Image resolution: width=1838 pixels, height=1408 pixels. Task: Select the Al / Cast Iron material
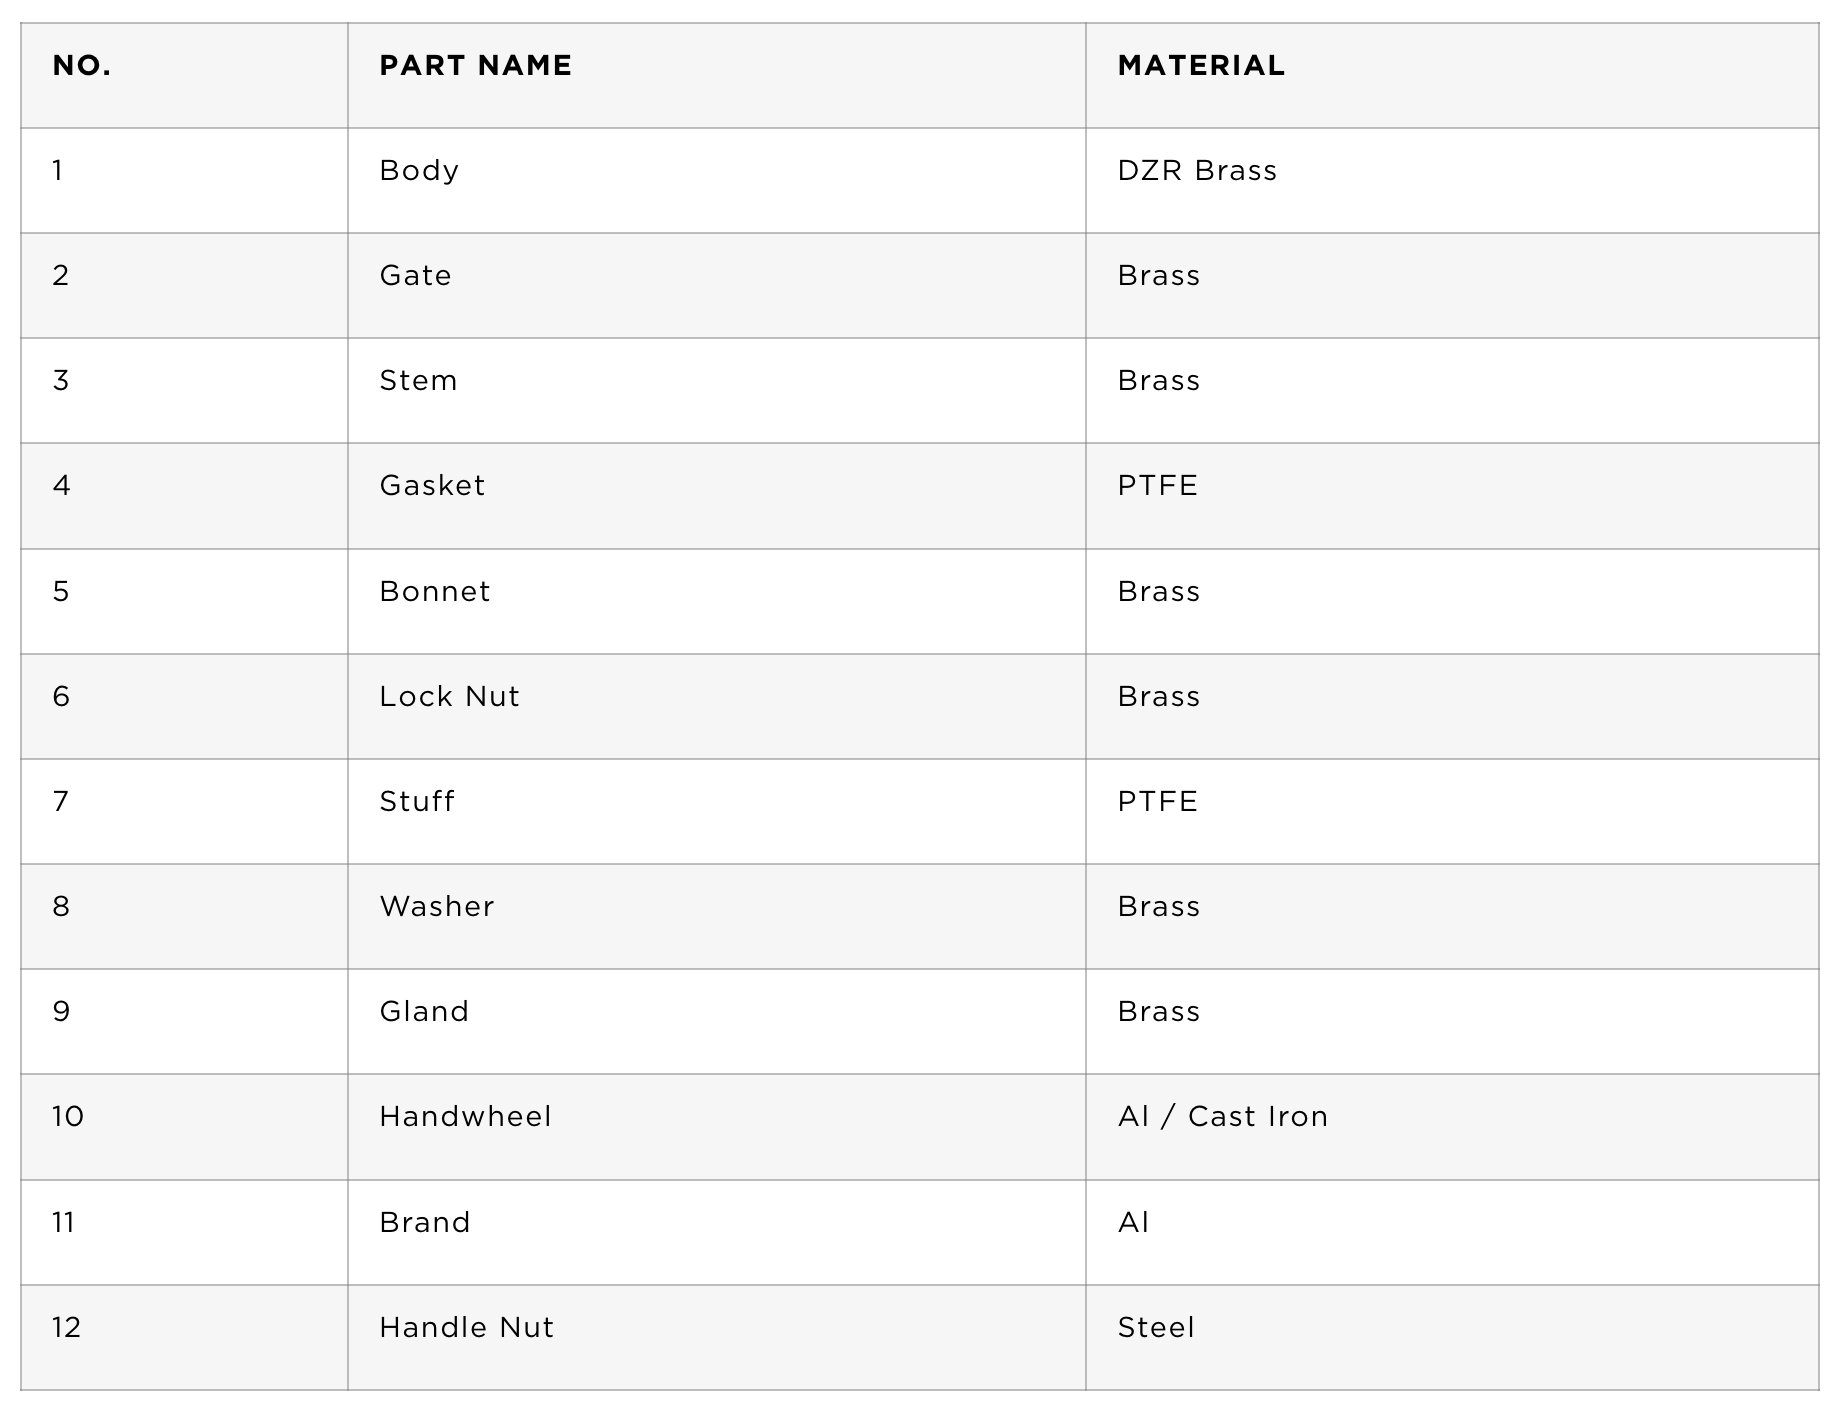point(1223,1117)
